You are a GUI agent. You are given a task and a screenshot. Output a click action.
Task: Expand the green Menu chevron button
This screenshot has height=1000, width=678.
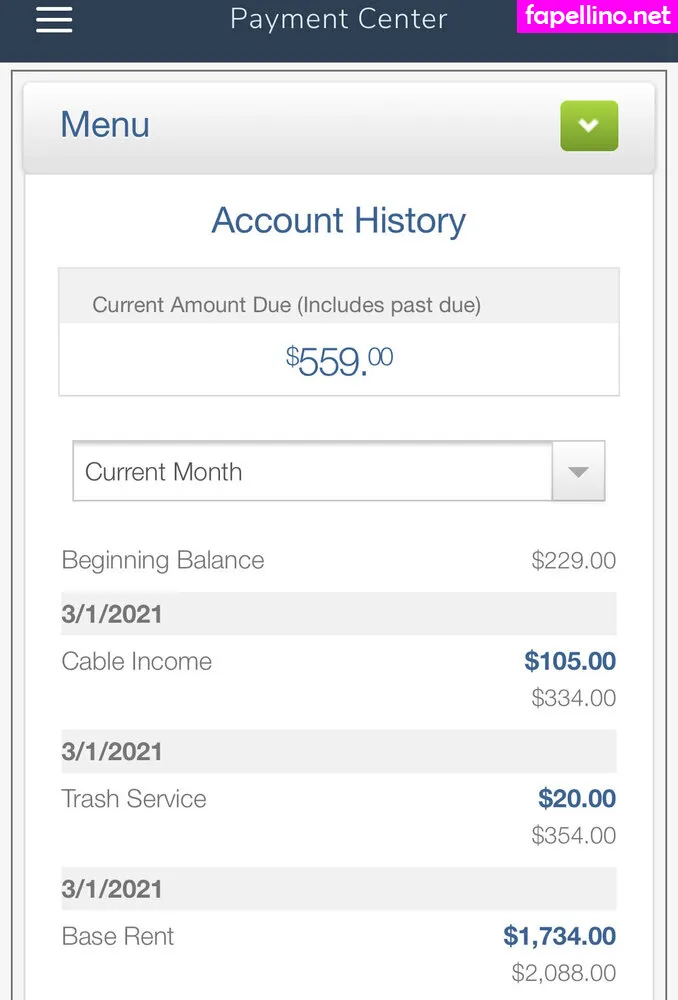tap(589, 126)
